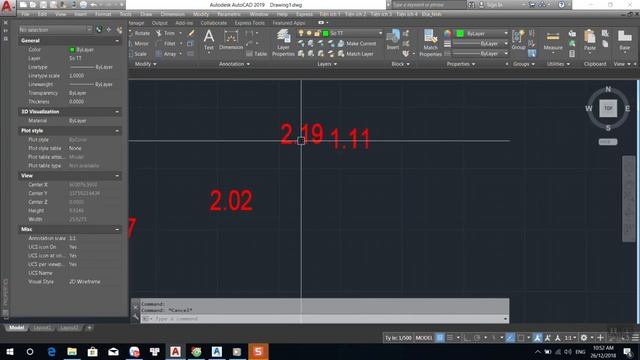Click the Measure tool

coord(553,40)
